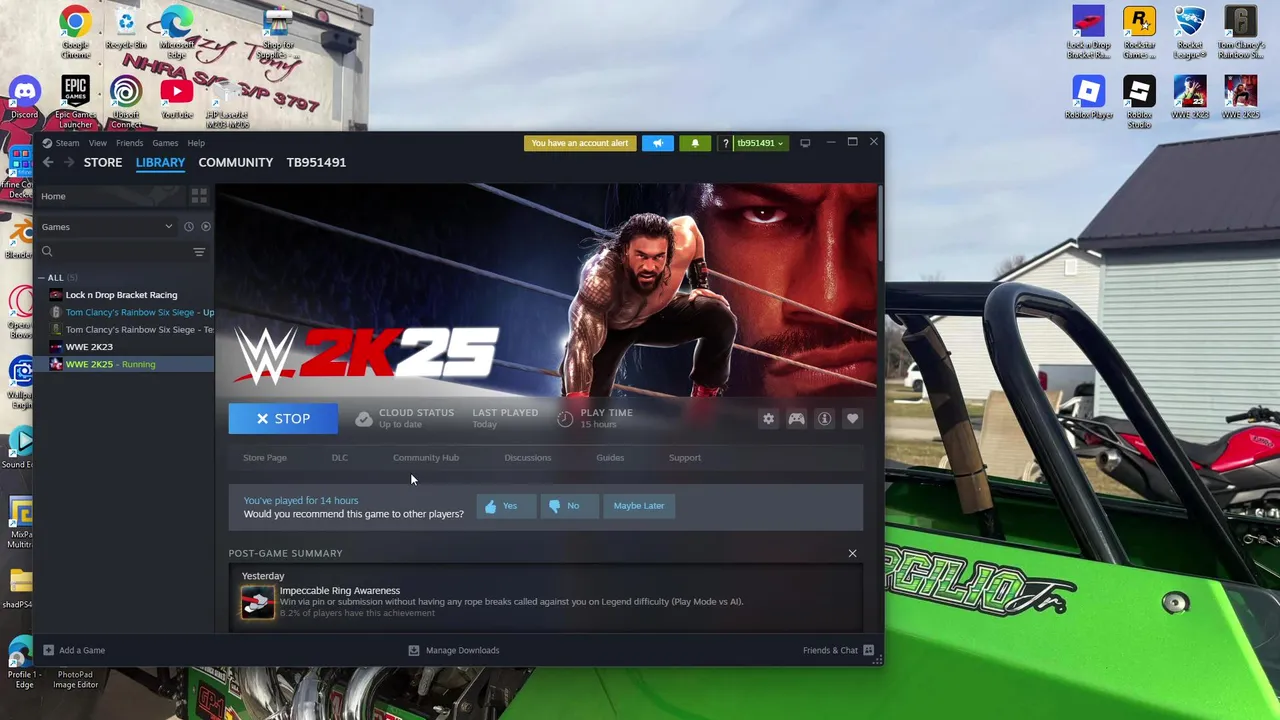This screenshot has width=1280, height=720.
Task: Filter library to ready-to-play games
Action: [205, 227]
